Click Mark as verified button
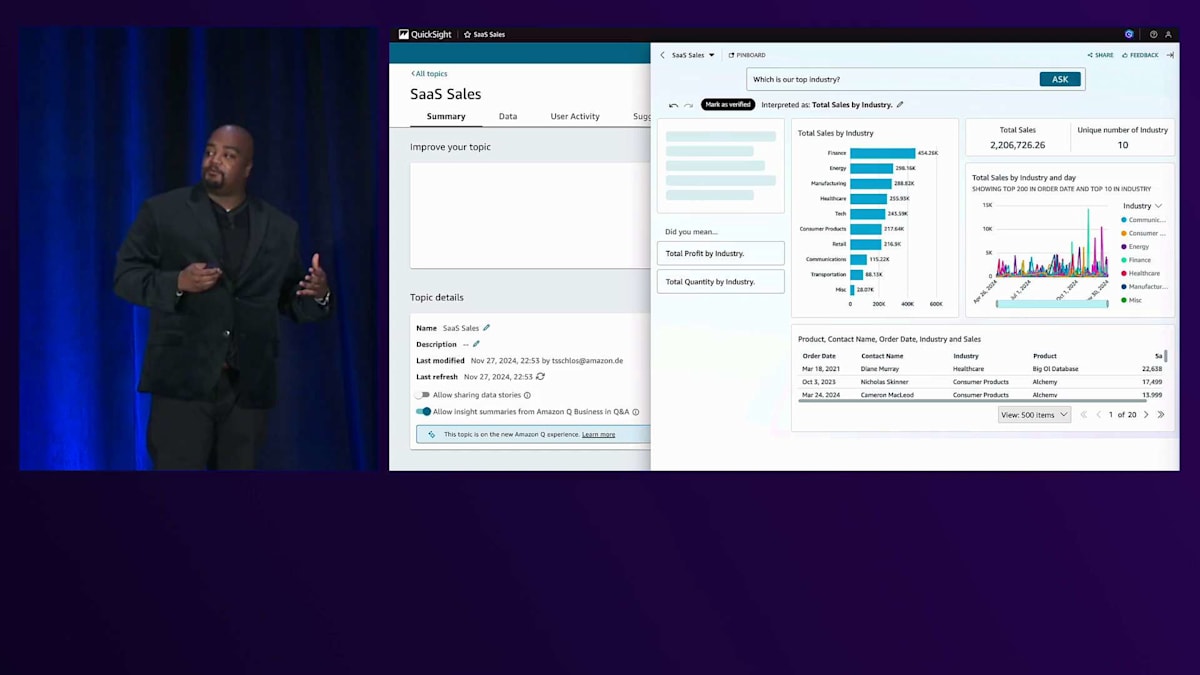The image size is (1200, 675). click(728, 104)
